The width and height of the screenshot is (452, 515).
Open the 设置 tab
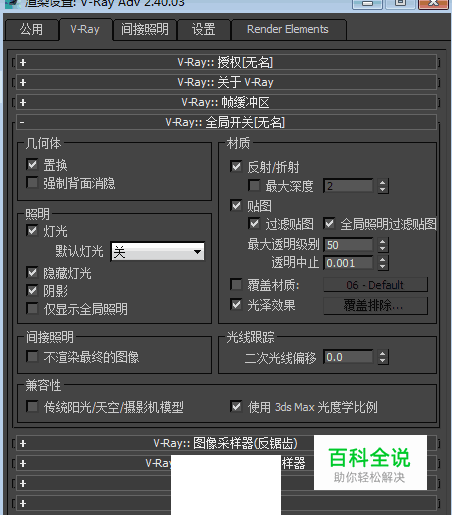pos(203,30)
